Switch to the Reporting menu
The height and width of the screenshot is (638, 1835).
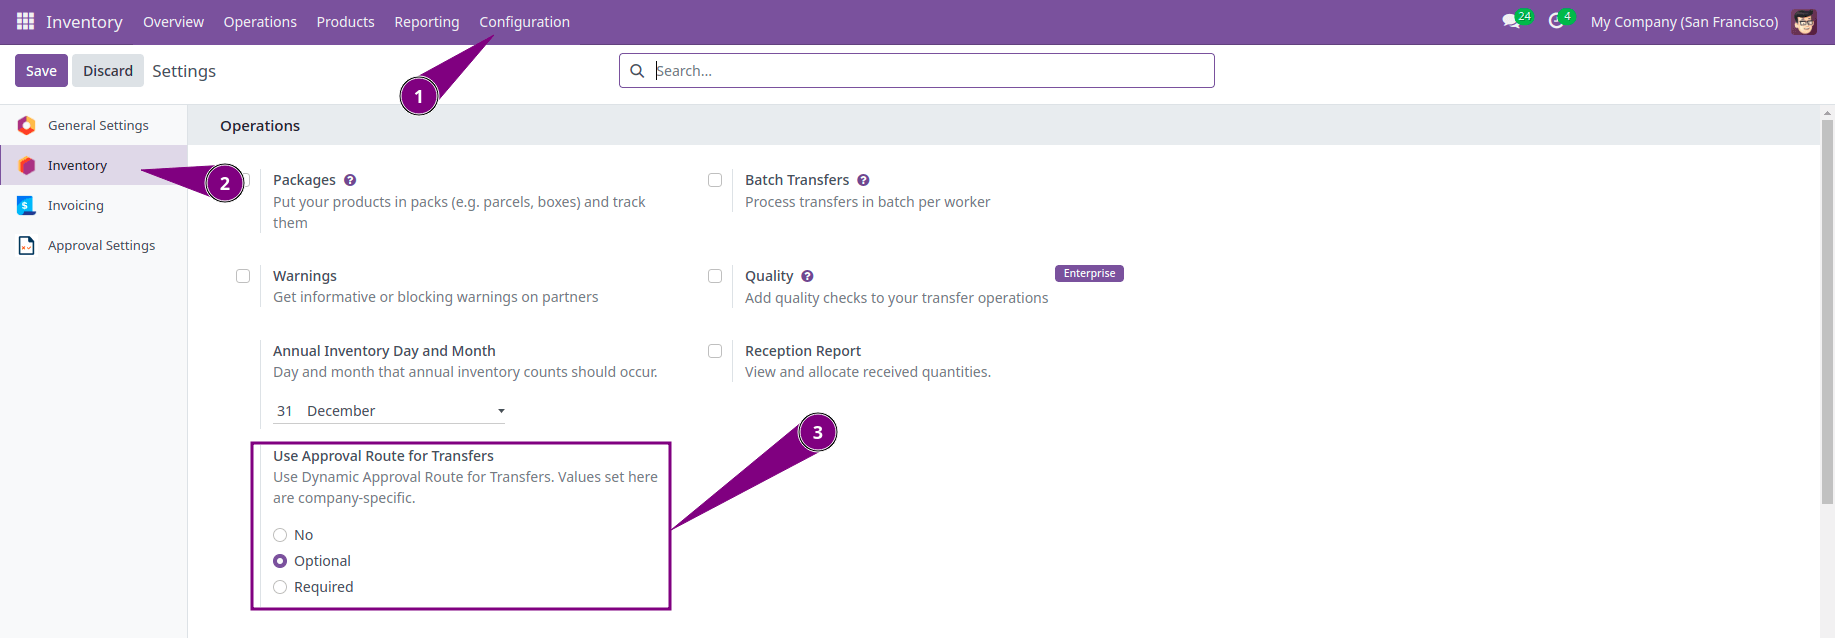426,21
